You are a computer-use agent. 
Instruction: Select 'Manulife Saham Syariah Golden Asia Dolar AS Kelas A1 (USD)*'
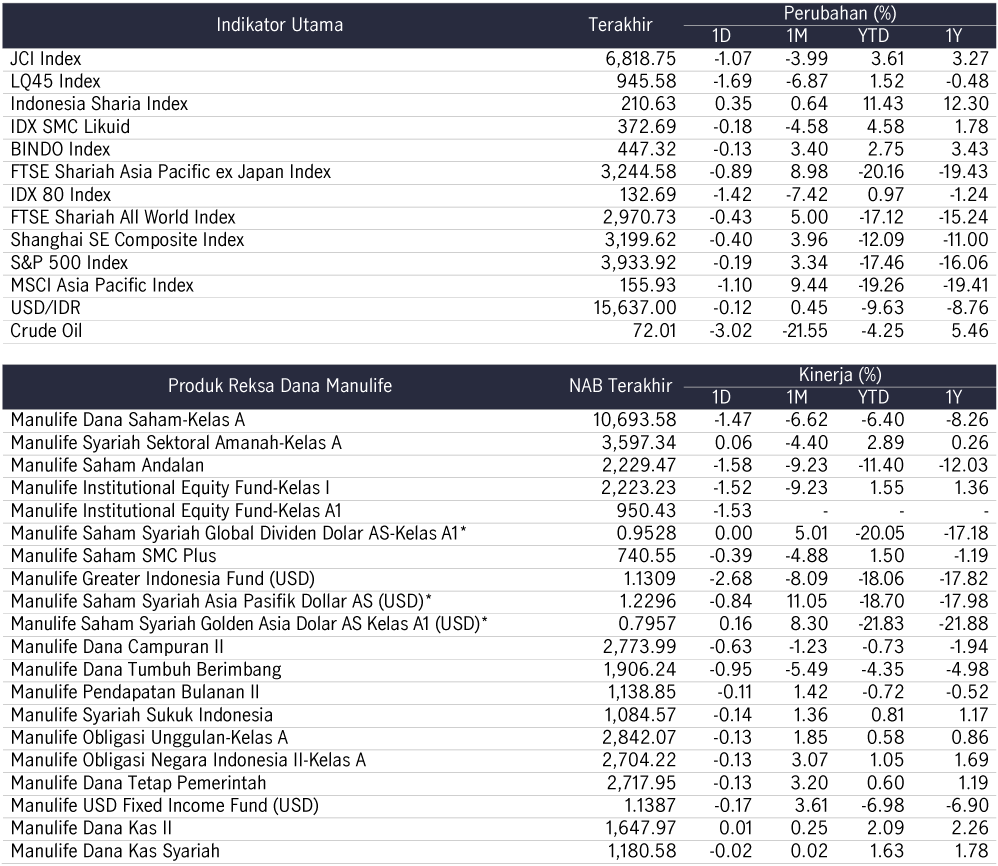click(249, 624)
